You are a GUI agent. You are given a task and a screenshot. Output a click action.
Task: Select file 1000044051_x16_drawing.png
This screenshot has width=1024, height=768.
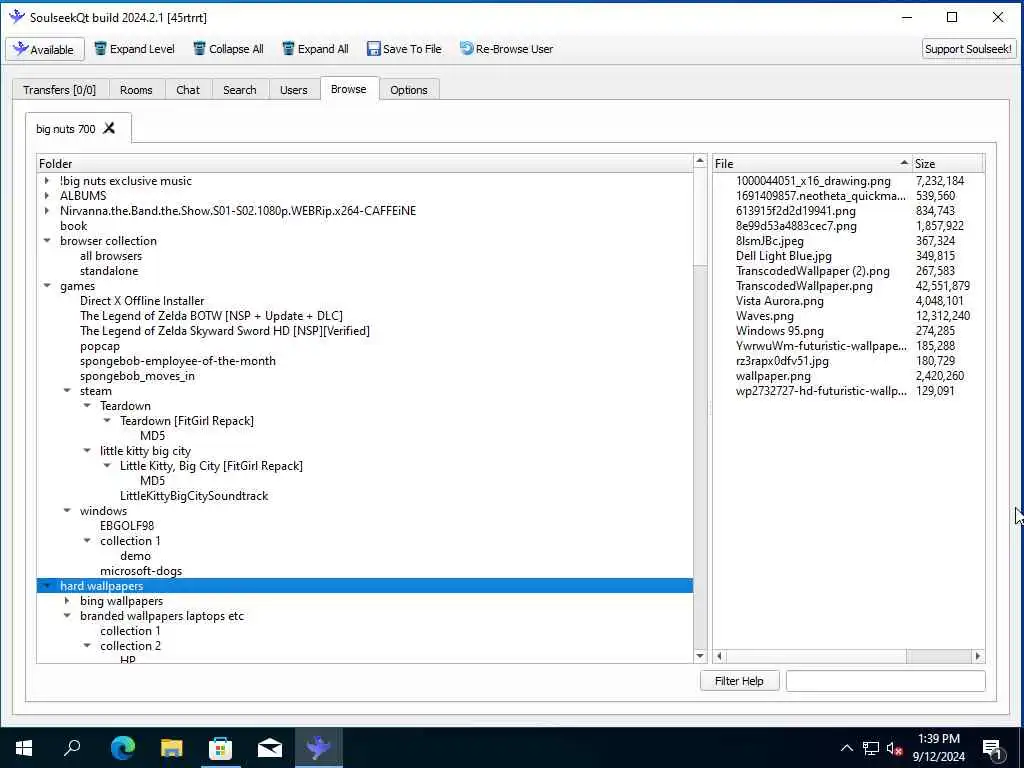(813, 181)
